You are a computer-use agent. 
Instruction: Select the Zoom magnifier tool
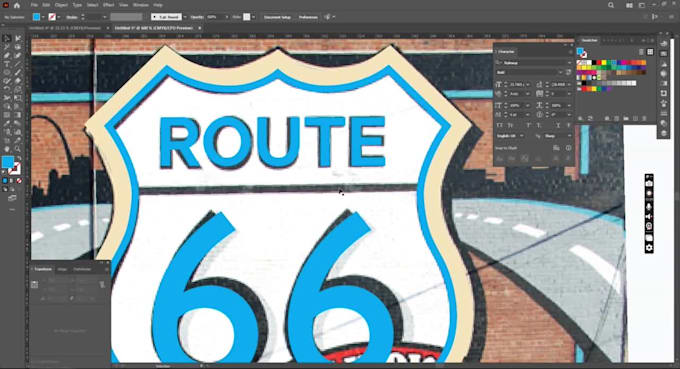coord(18,149)
